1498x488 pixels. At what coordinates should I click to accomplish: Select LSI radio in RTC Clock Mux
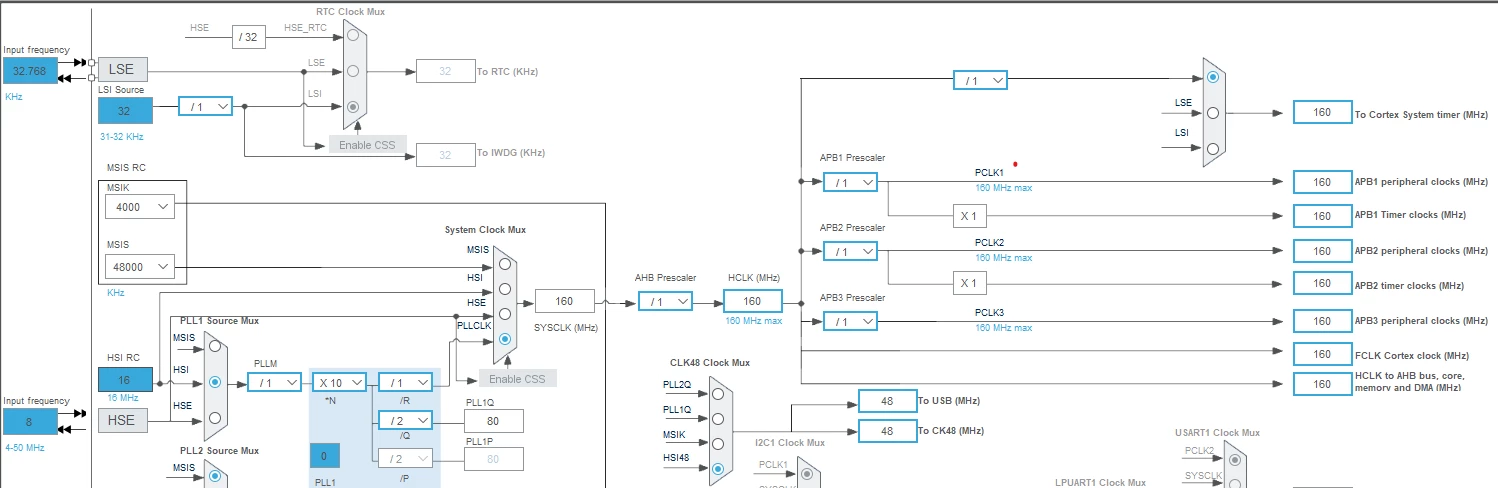(352, 106)
